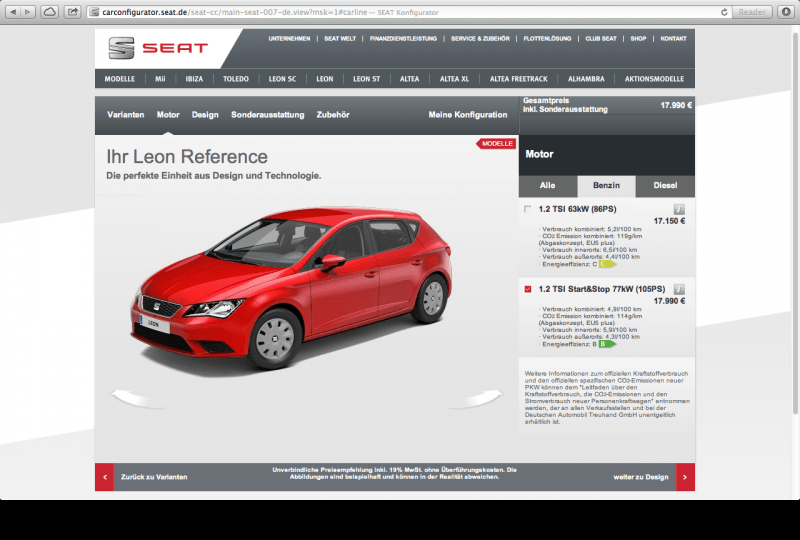Viewport: 800px width, 540px height.
Task: Open FINANZDIENSTLEISTUNG link
Action: 403,39
